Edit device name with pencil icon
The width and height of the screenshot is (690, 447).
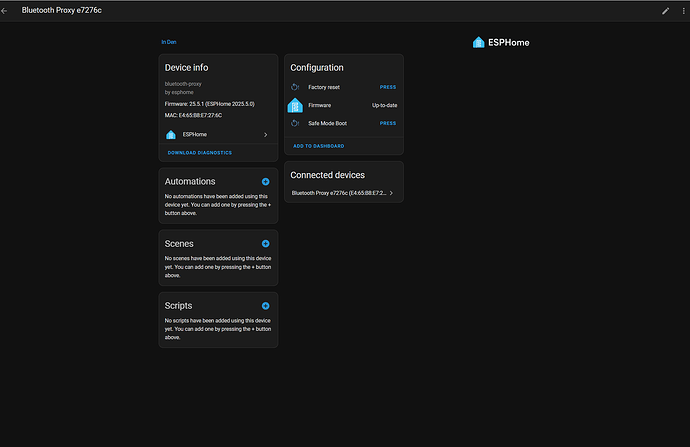click(x=665, y=11)
